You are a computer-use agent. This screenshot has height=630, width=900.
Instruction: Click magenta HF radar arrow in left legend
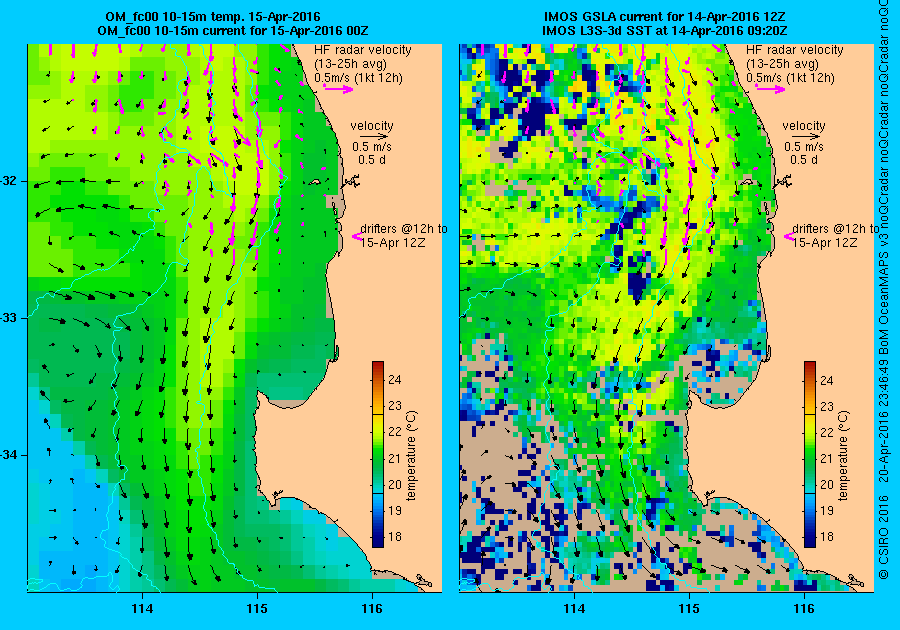coord(339,88)
